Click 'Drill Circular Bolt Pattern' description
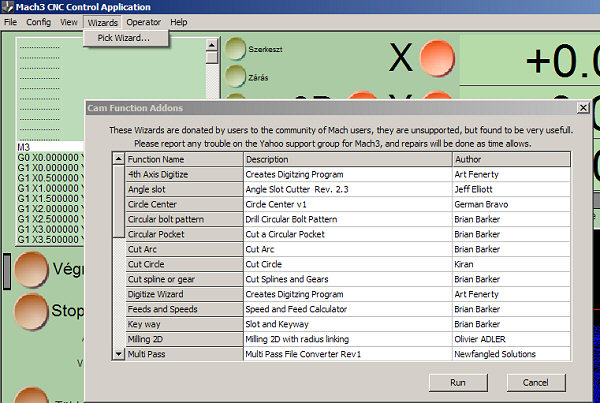 tap(347, 219)
